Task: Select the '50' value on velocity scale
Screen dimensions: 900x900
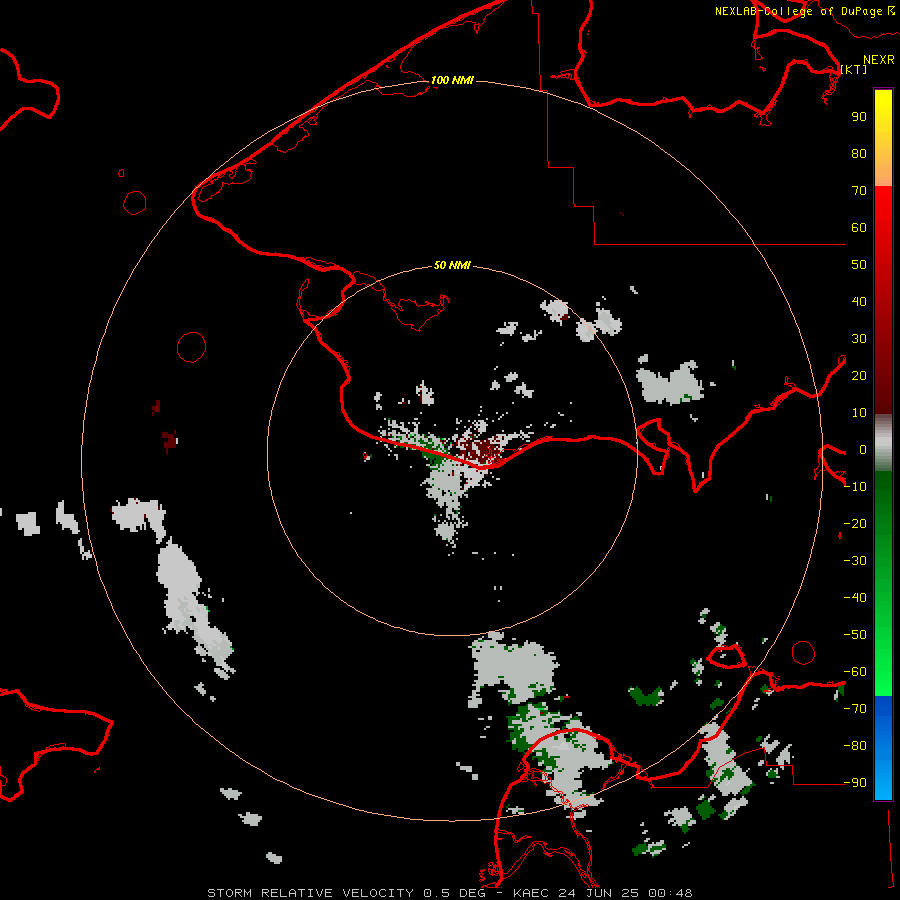Action: tap(859, 265)
